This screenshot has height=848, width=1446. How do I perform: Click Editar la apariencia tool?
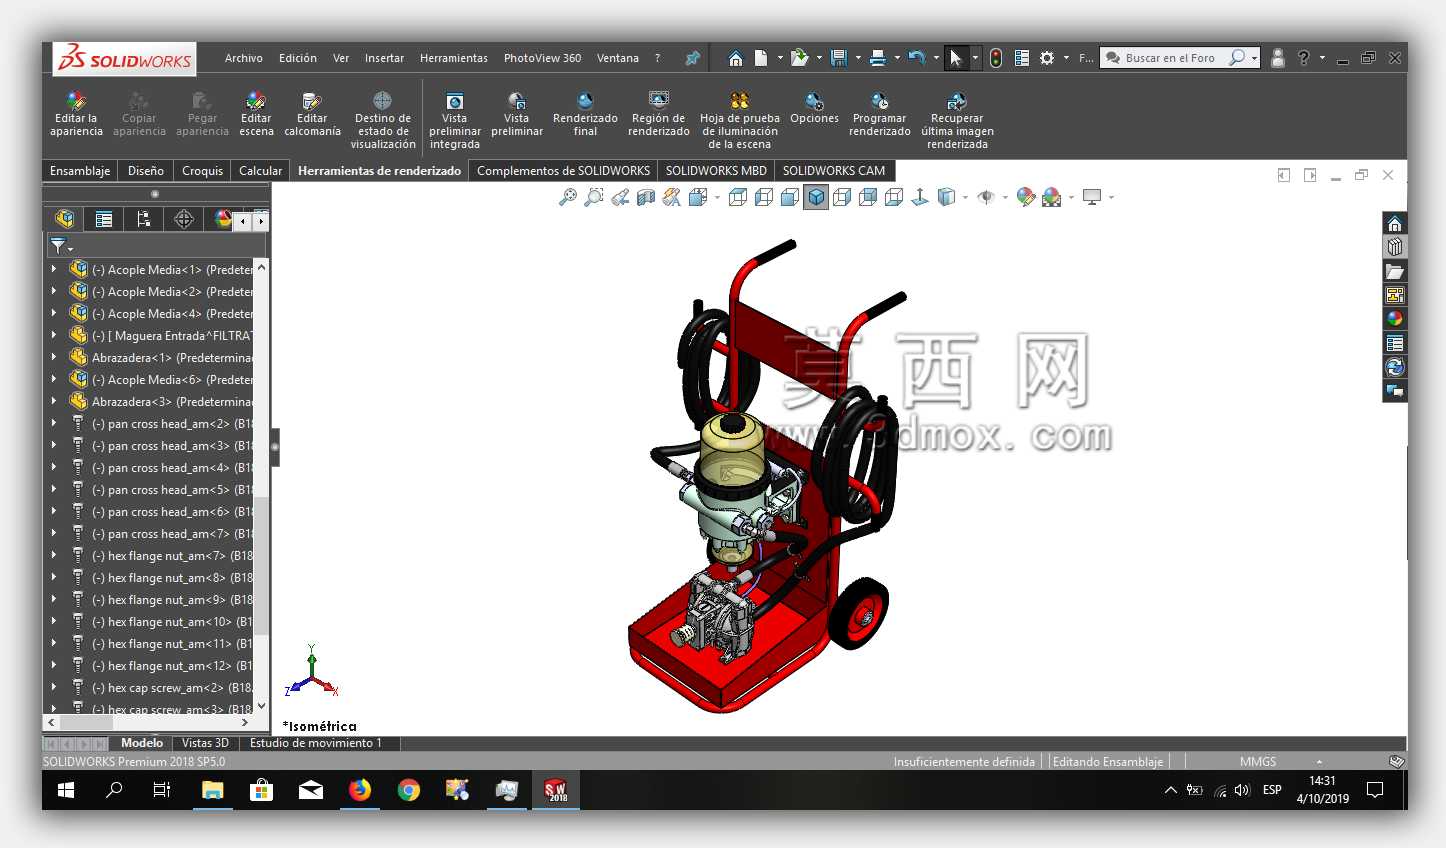pyautogui.click(x=76, y=114)
